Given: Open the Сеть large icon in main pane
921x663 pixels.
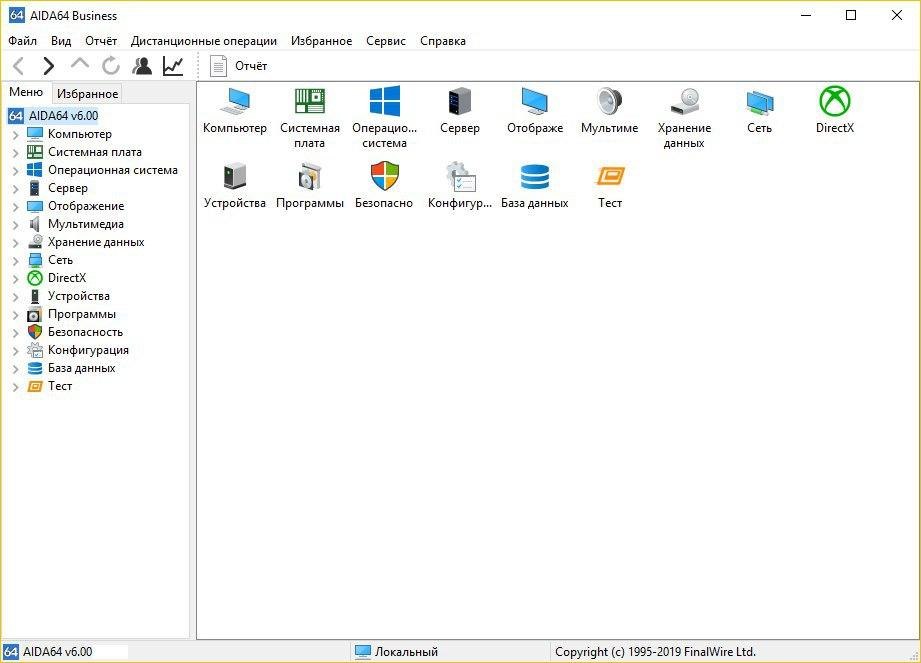Looking at the screenshot, I should (x=759, y=102).
